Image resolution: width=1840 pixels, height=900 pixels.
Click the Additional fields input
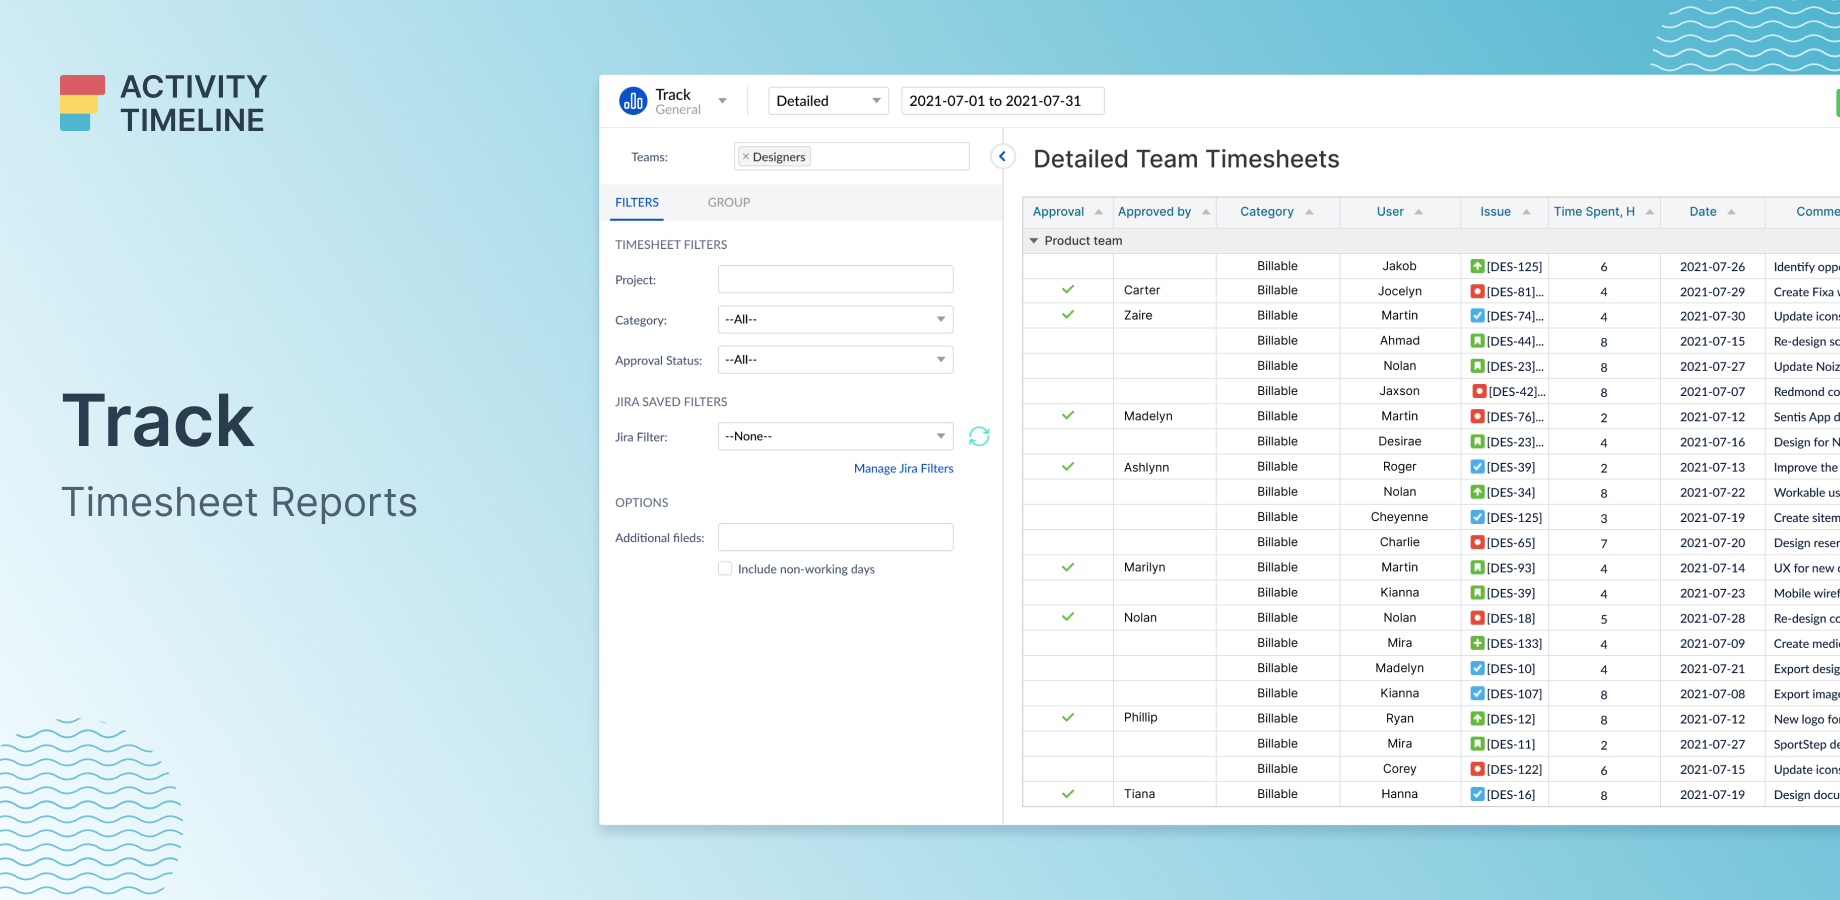click(x=836, y=538)
